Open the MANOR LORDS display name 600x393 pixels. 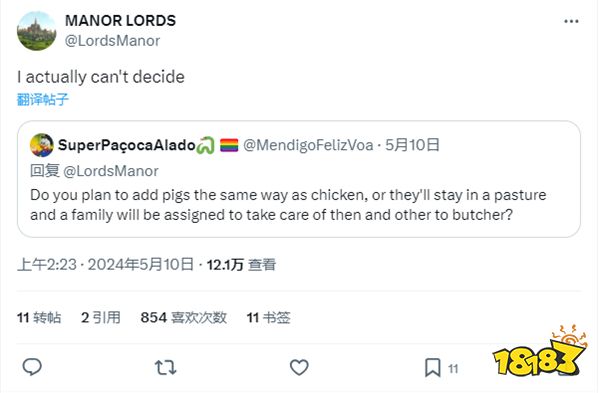click(x=121, y=21)
